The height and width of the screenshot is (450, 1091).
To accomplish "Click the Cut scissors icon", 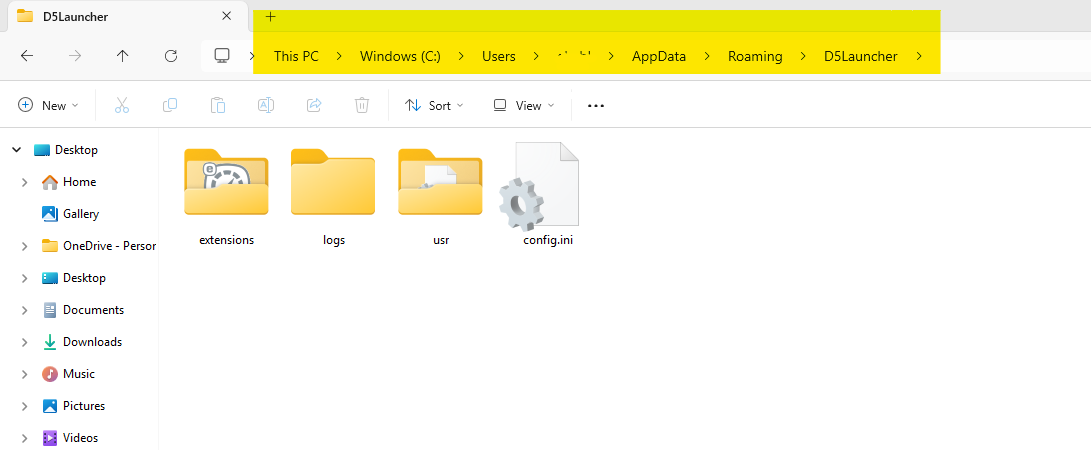I will 122,105.
